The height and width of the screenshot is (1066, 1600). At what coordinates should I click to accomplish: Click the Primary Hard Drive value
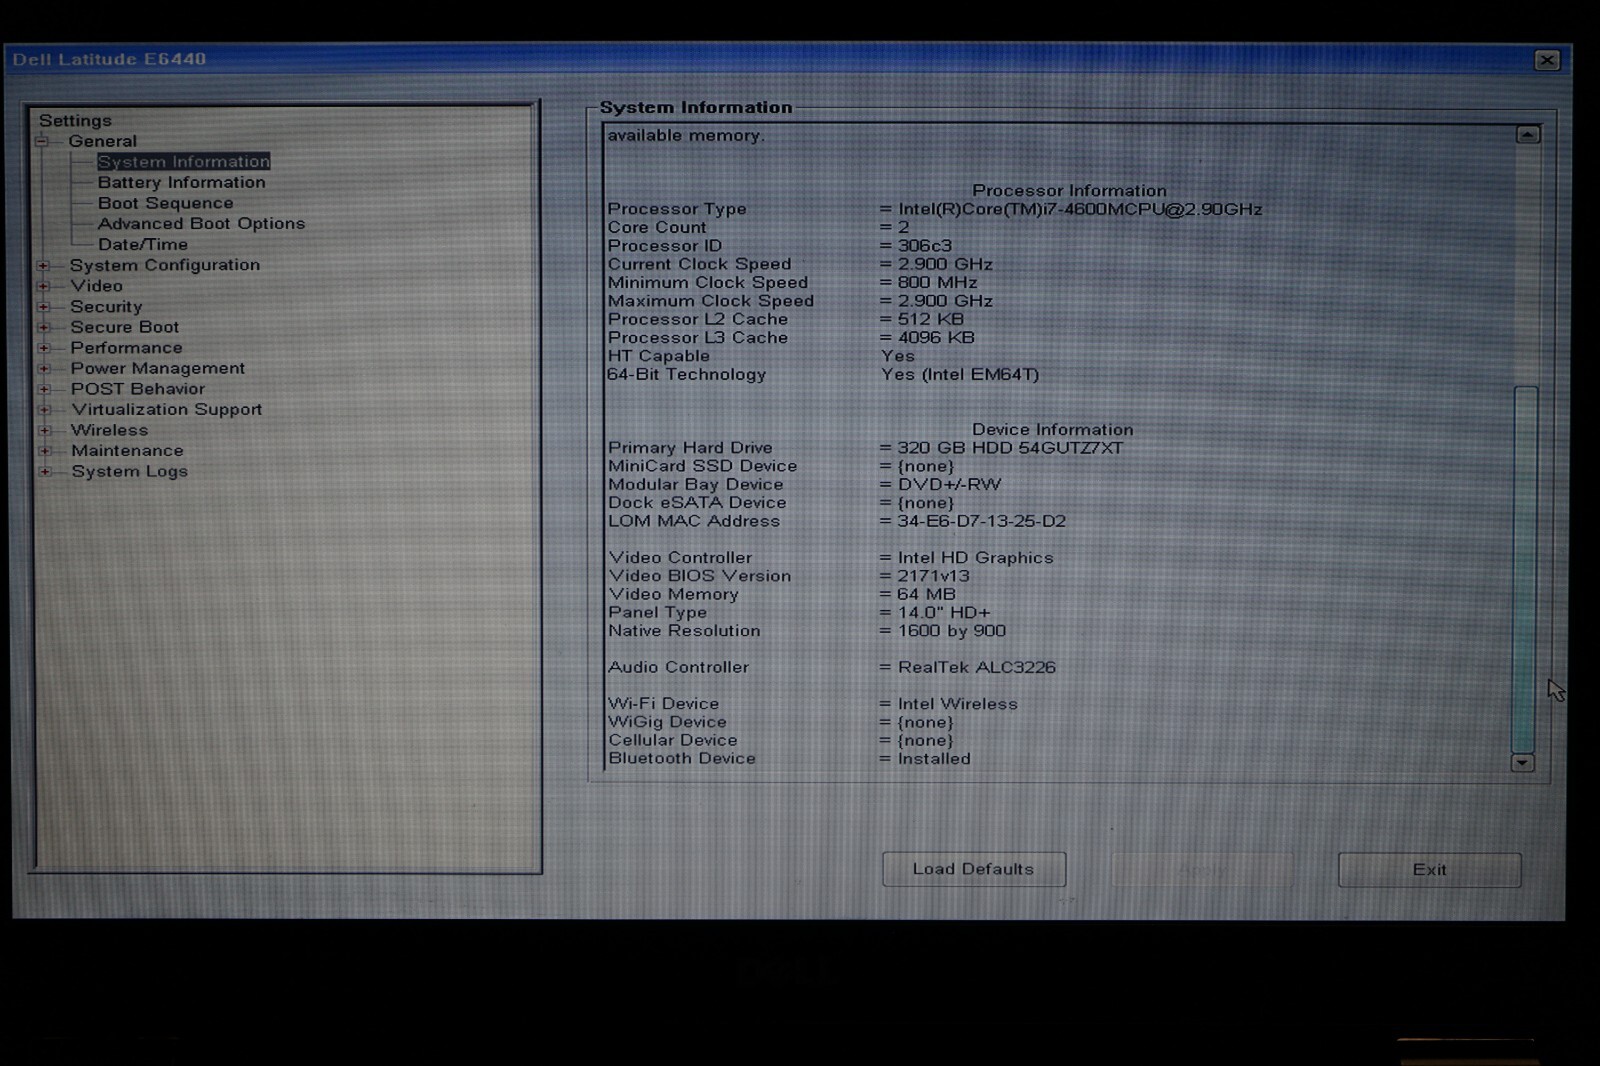[x=1010, y=448]
